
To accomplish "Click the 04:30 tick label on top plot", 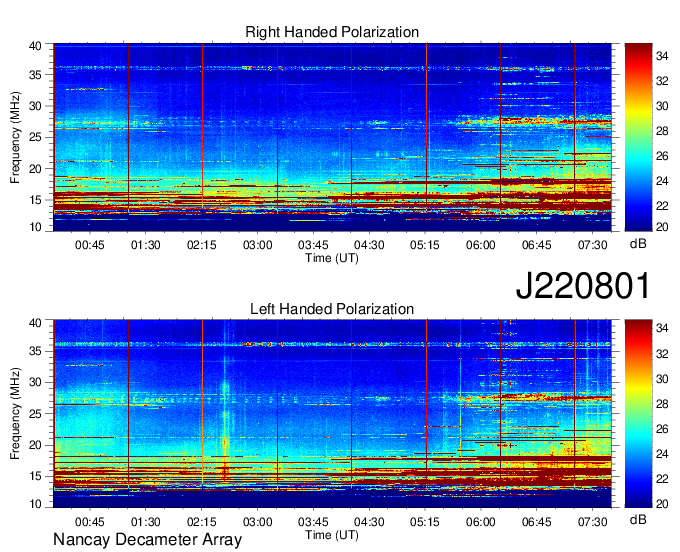I will pos(369,245).
